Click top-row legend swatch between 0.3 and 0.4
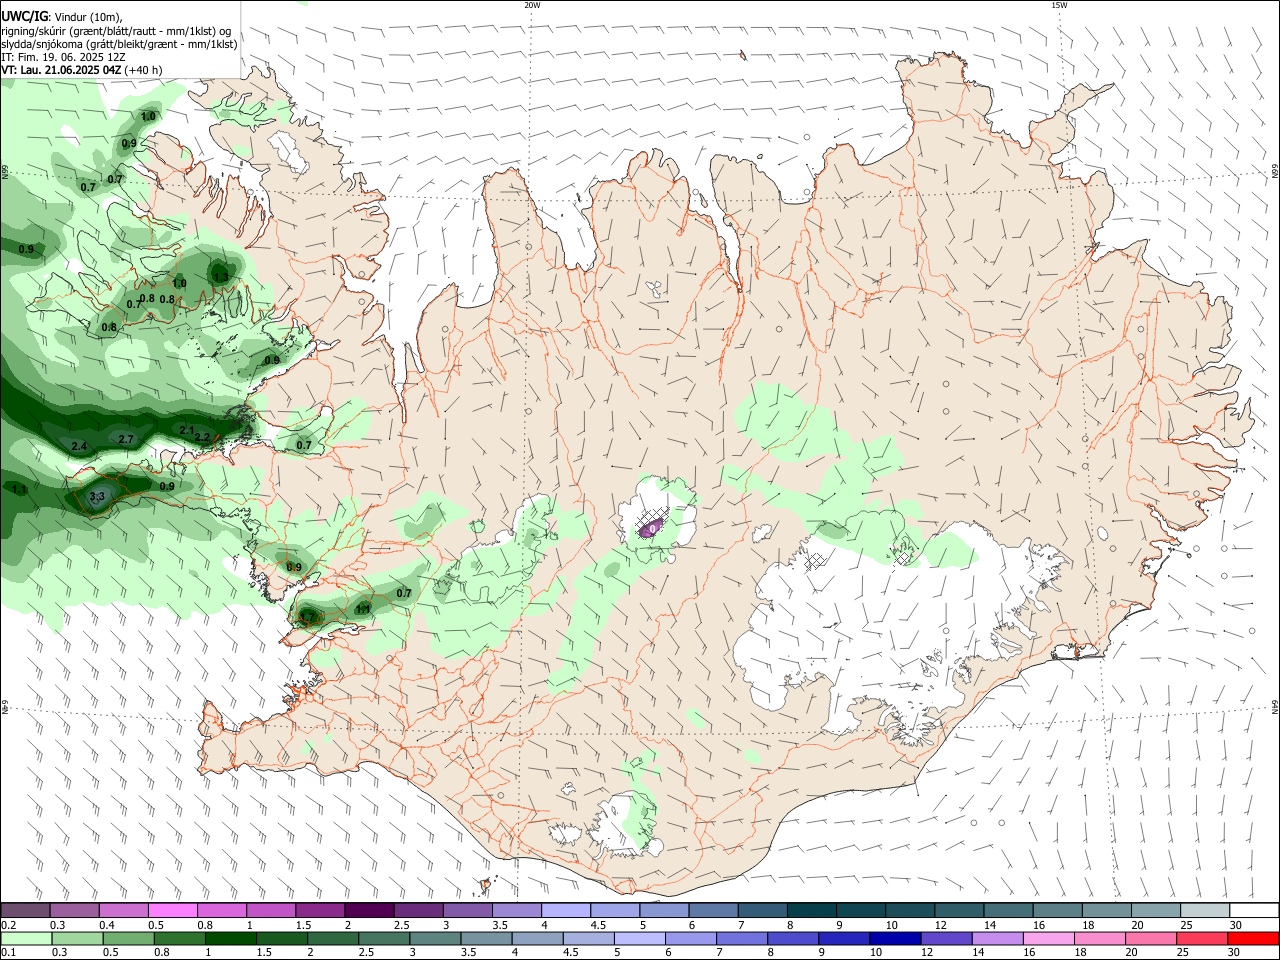1280x960 pixels. [75, 910]
